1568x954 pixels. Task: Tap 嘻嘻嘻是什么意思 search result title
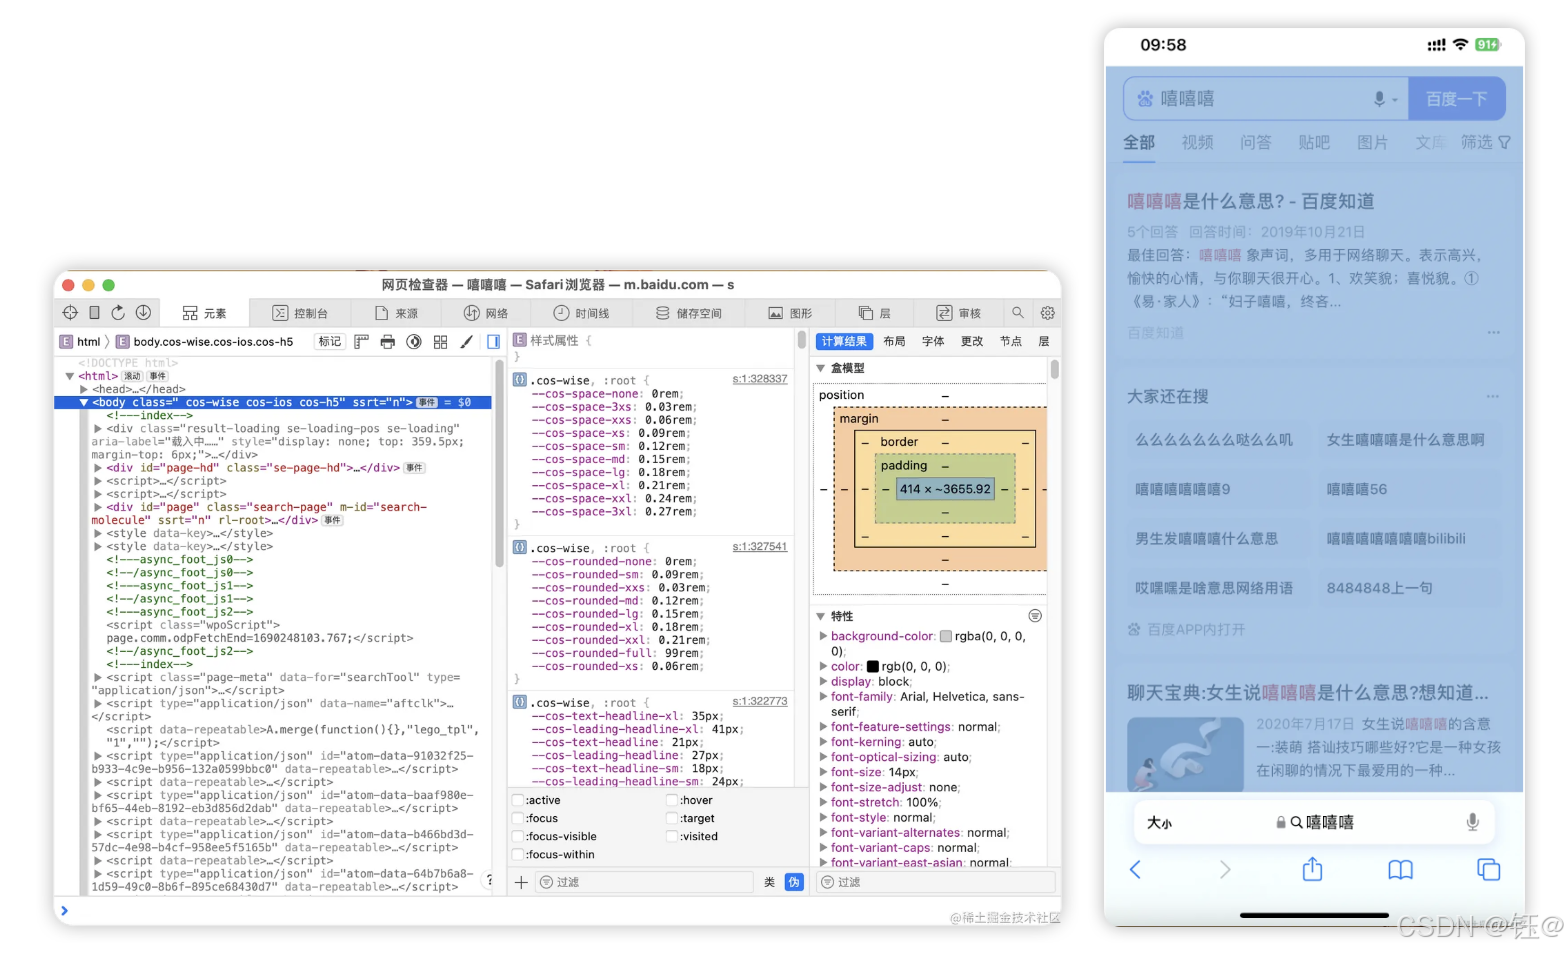[1250, 201]
